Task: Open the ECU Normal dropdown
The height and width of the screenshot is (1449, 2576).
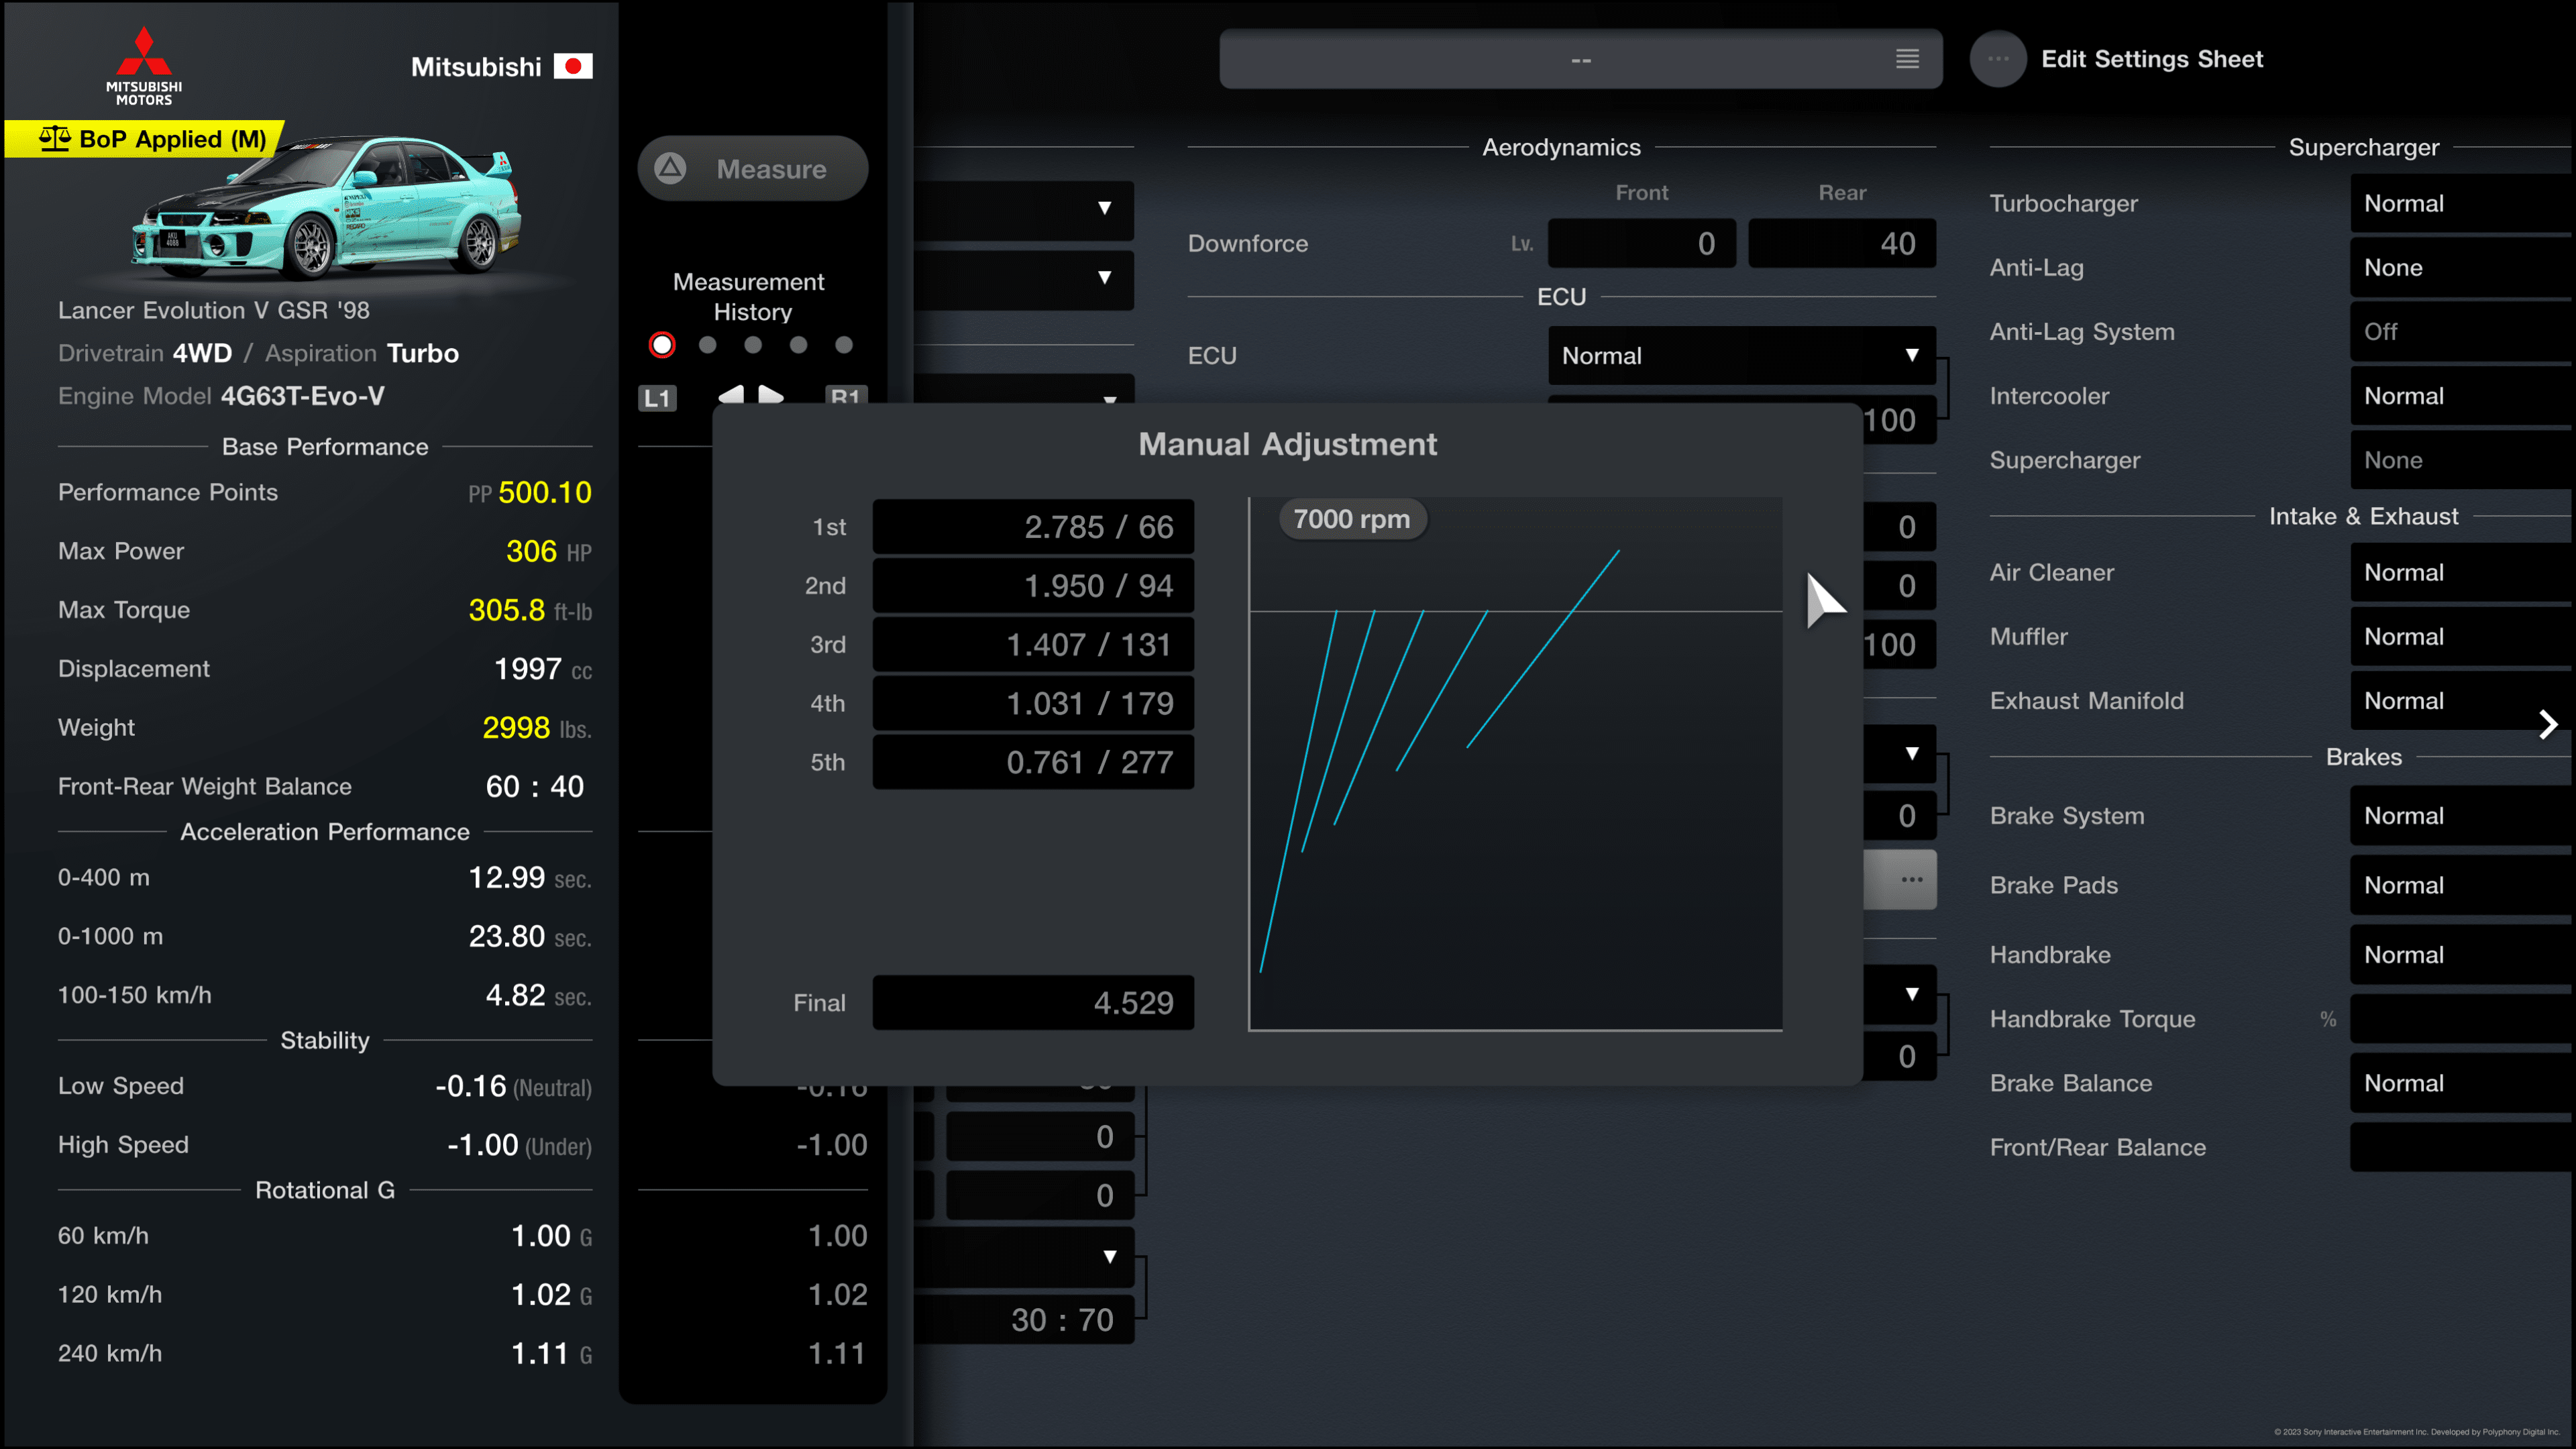Action: pos(1741,355)
